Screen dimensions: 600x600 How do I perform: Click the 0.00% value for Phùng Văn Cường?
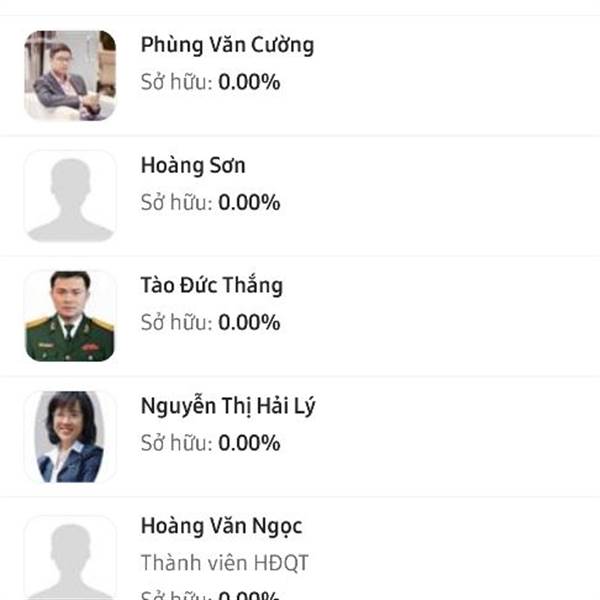coord(249,82)
